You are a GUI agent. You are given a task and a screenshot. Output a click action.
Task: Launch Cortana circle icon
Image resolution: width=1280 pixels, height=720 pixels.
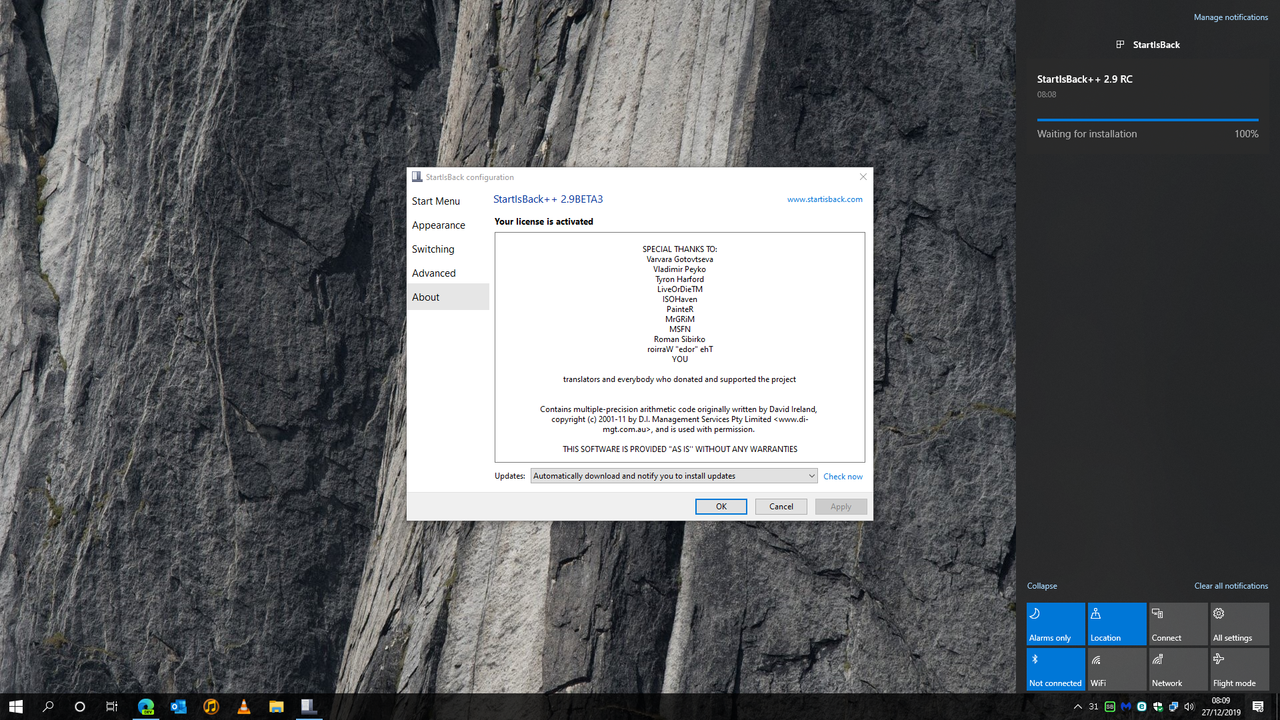pyautogui.click(x=80, y=706)
